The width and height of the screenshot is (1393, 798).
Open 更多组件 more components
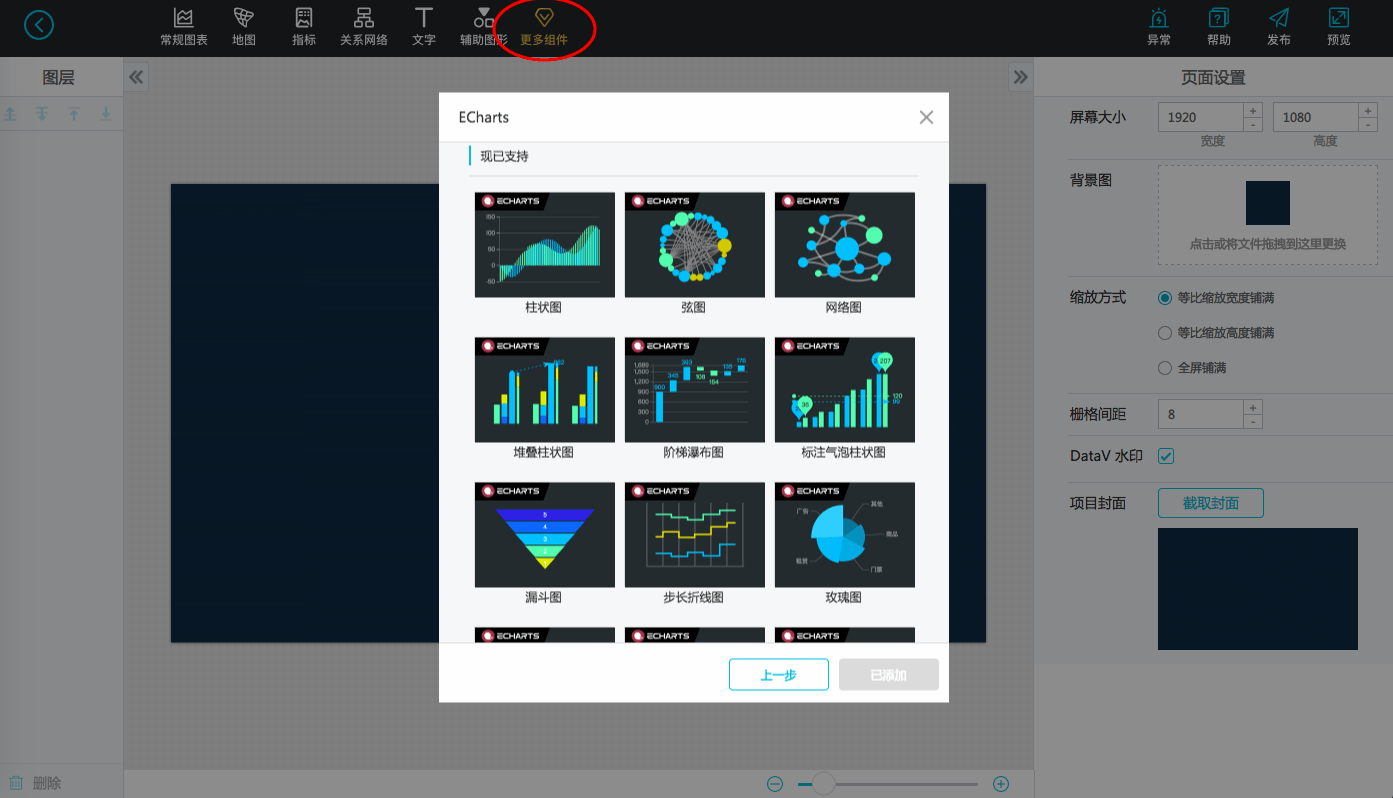point(544,27)
